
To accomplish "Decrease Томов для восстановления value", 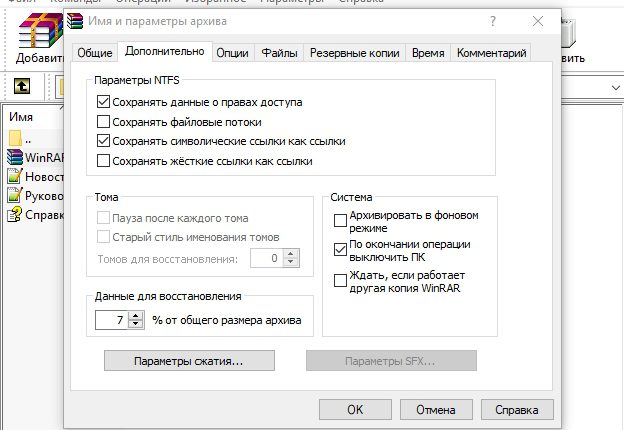I will (291, 263).
